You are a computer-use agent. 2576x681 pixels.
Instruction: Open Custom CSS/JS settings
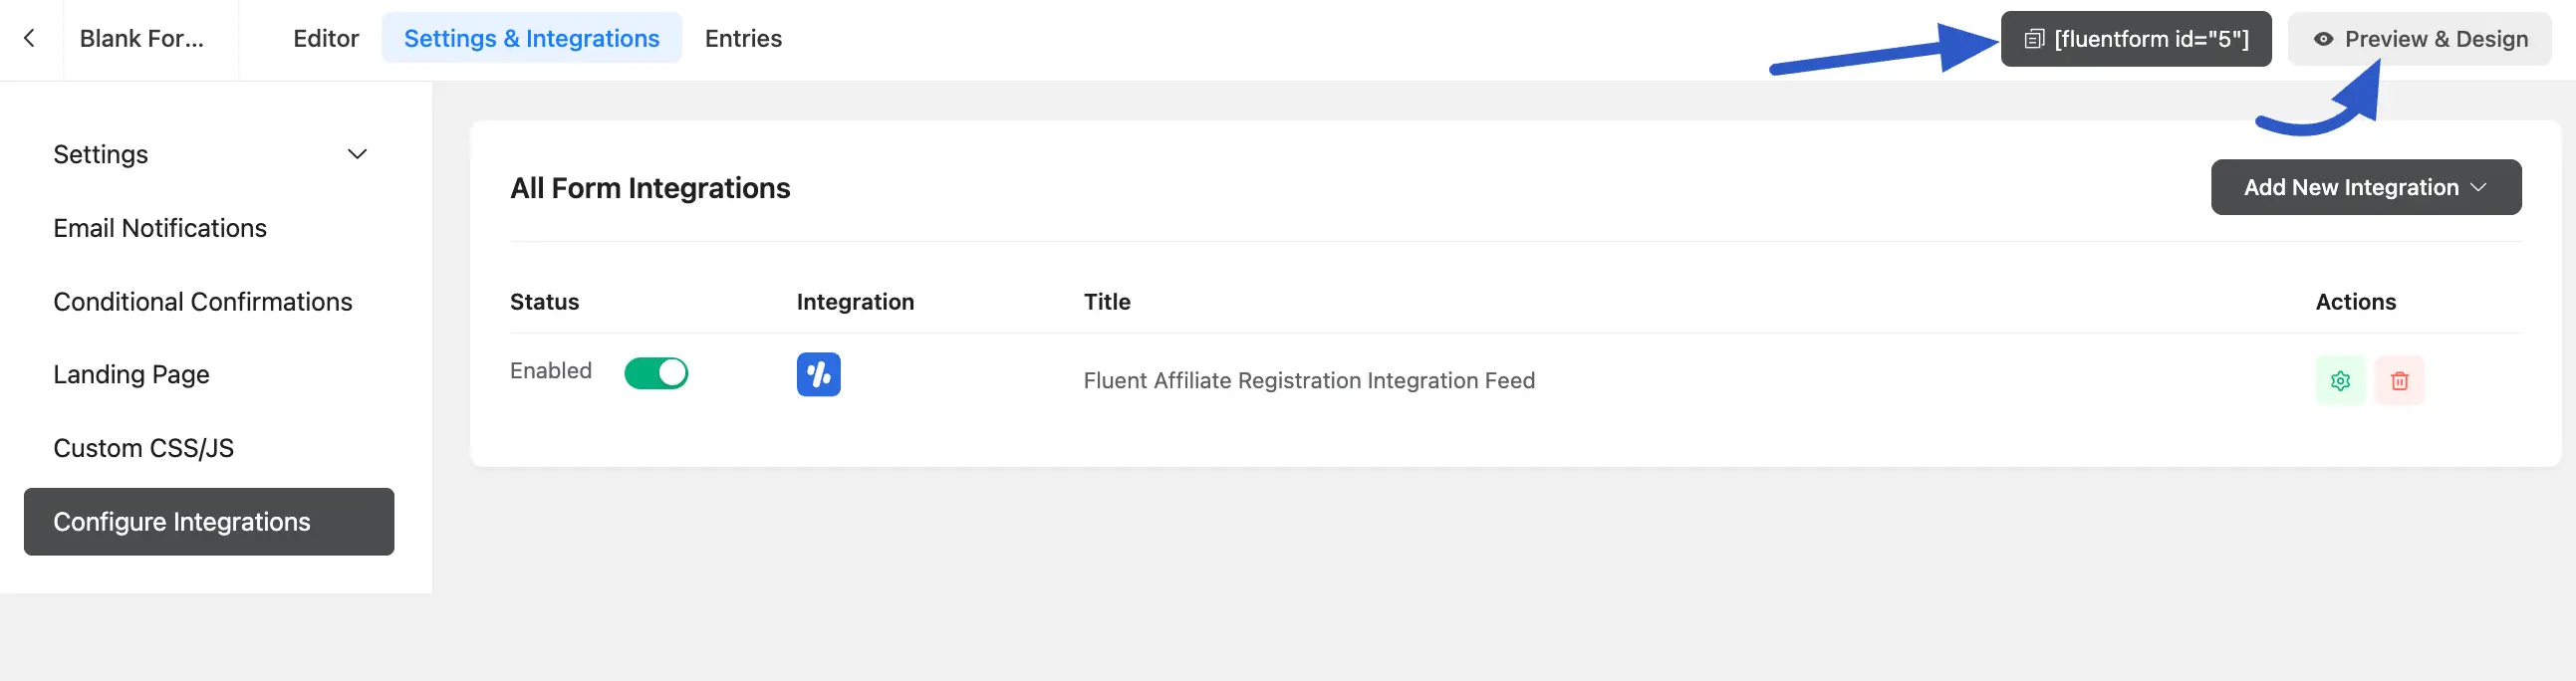(x=143, y=447)
